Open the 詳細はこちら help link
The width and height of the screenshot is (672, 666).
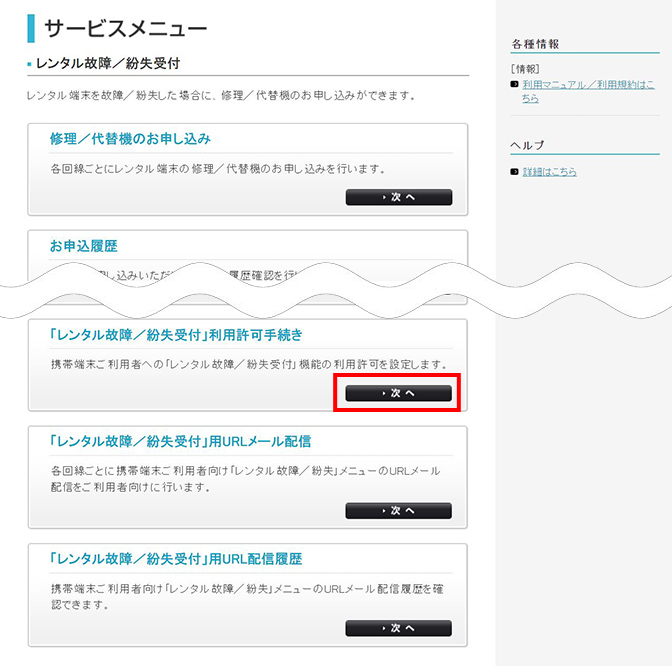tap(549, 172)
